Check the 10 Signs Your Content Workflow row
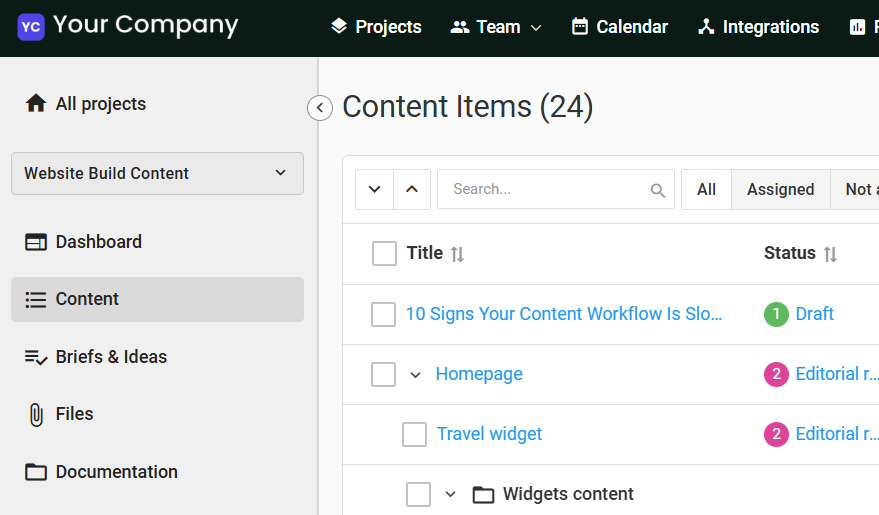Viewport: 879px width, 515px height. coord(383,314)
